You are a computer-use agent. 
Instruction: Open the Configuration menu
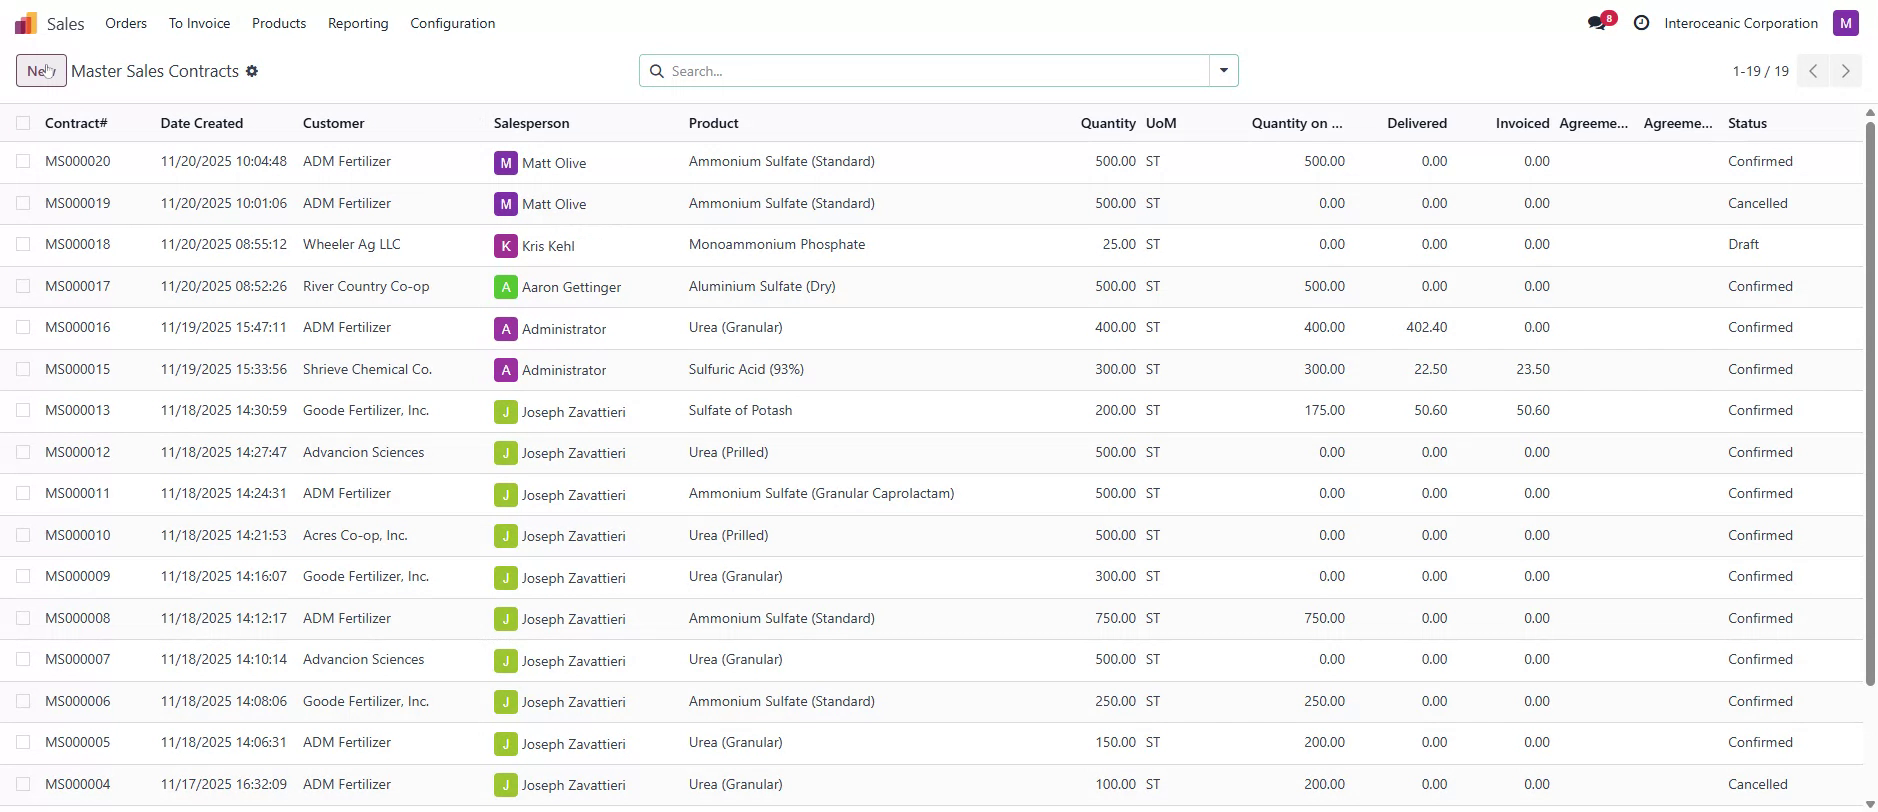pyautogui.click(x=453, y=23)
